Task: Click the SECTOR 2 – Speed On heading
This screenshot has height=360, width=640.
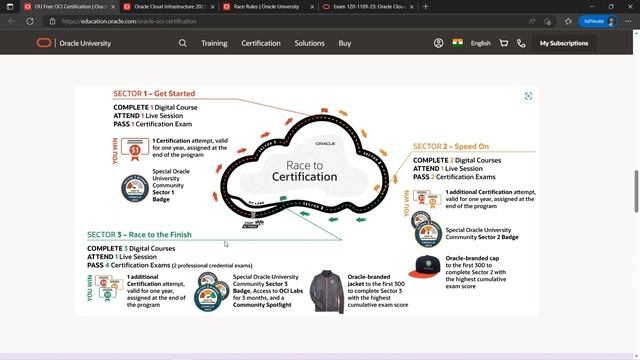Action: coord(451,147)
